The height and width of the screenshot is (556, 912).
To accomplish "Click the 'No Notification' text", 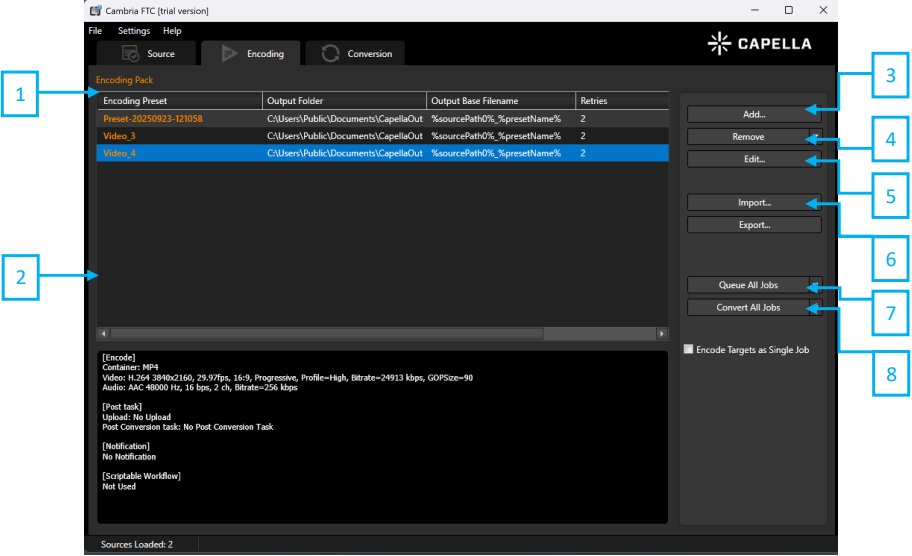I will point(129,457).
